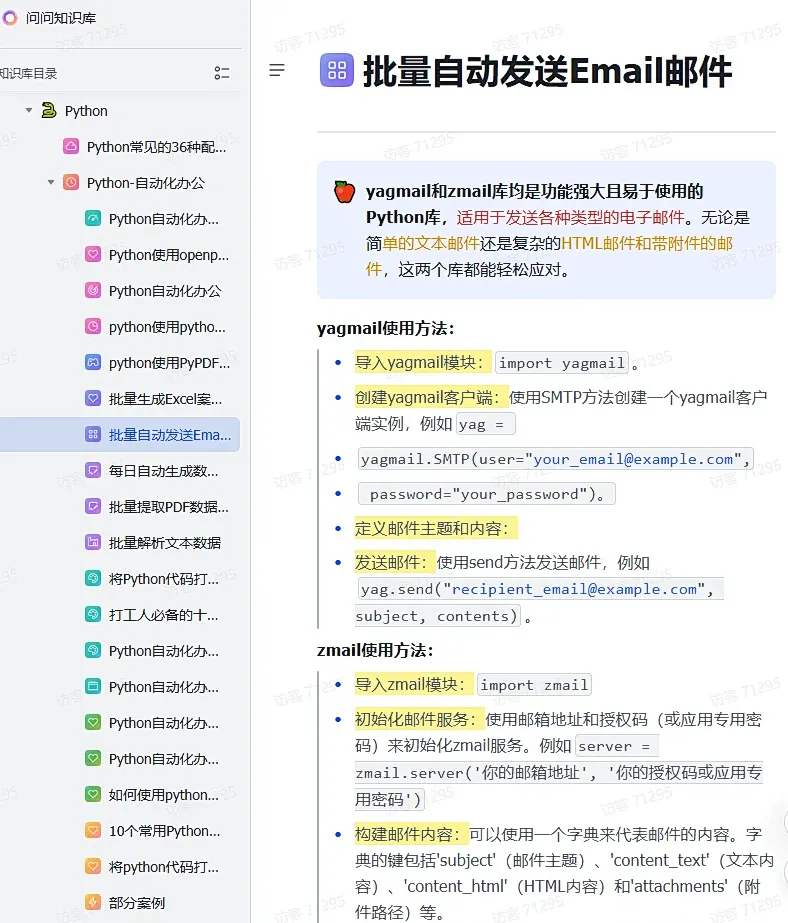
Task: Open 将Python代码打... document
Action: click(x=164, y=579)
